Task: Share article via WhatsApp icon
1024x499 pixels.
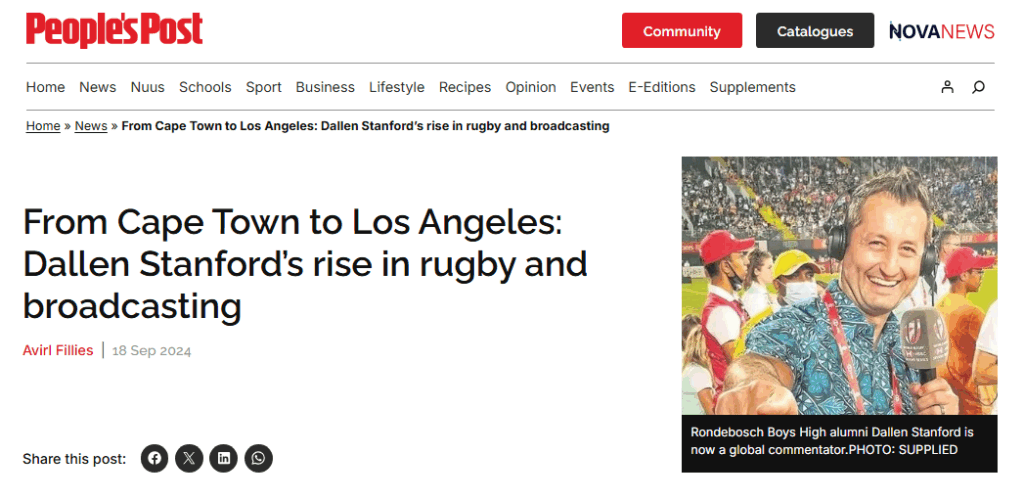Action: (259, 459)
